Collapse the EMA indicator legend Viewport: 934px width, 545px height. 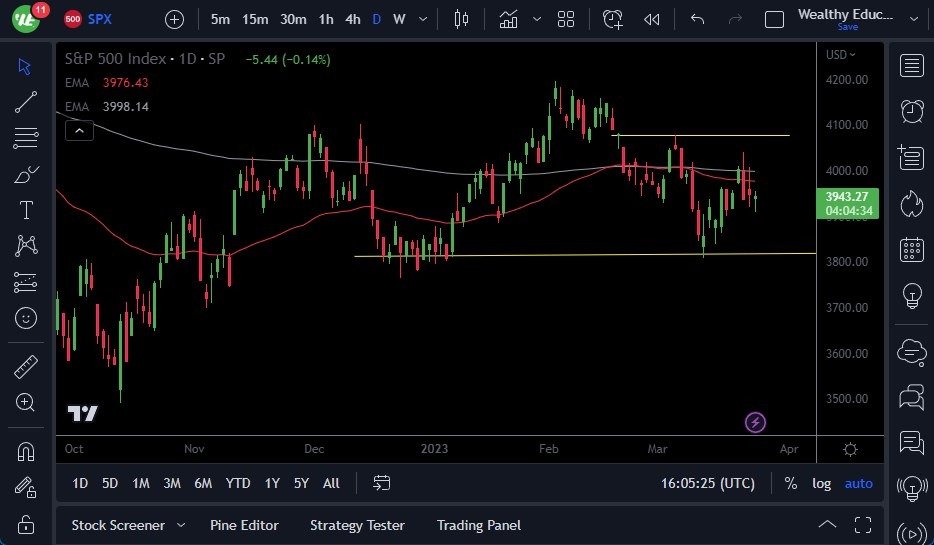[x=79, y=129]
